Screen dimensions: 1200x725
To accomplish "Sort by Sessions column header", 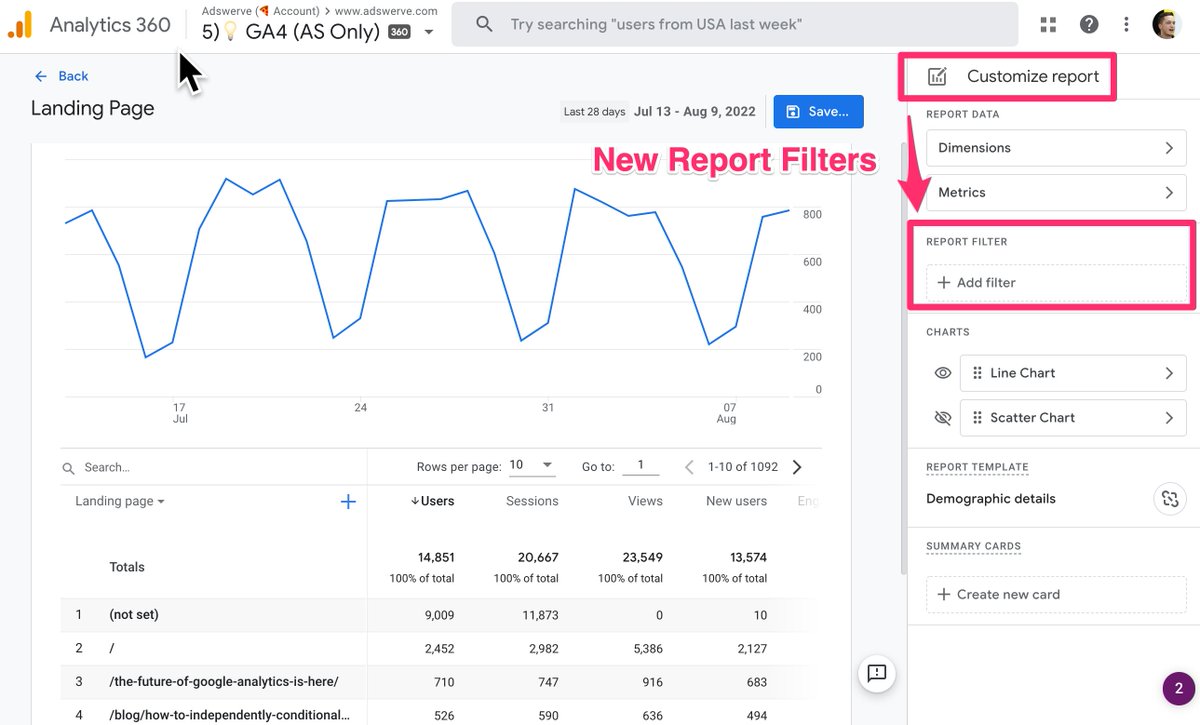I will click(532, 501).
